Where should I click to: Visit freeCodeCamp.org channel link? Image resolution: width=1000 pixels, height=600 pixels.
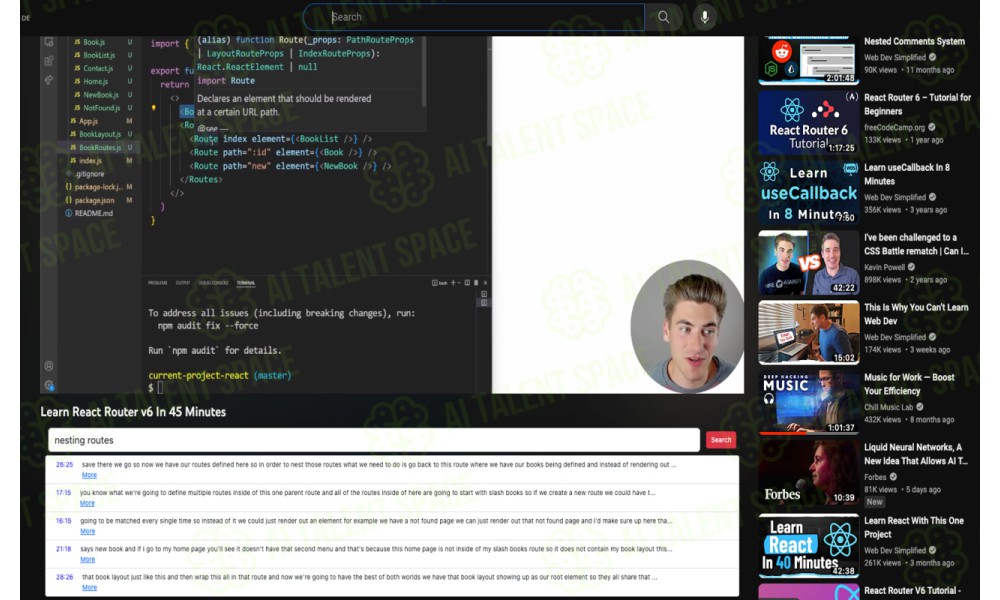click(x=894, y=128)
